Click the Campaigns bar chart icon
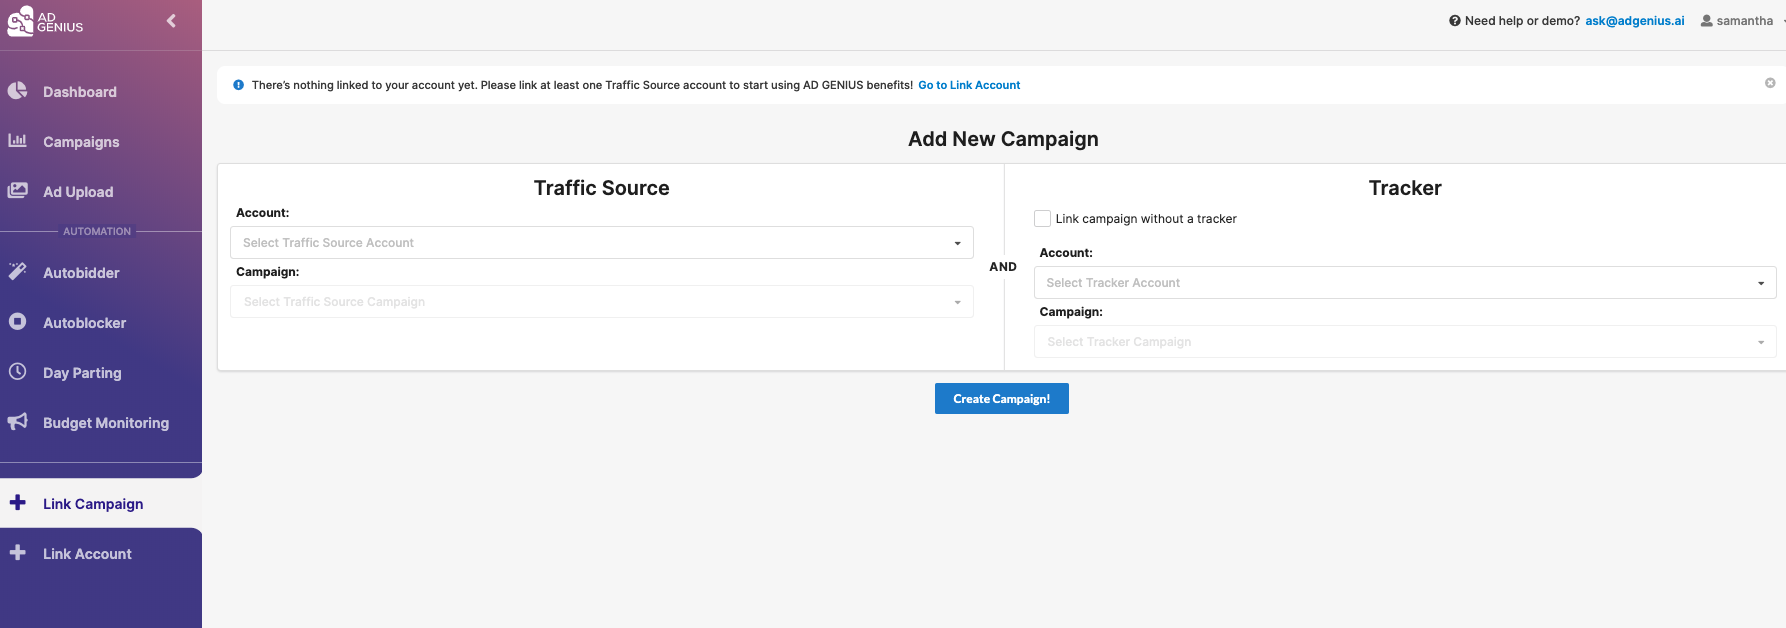Image resolution: width=1786 pixels, height=628 pixels. [18, 141]
